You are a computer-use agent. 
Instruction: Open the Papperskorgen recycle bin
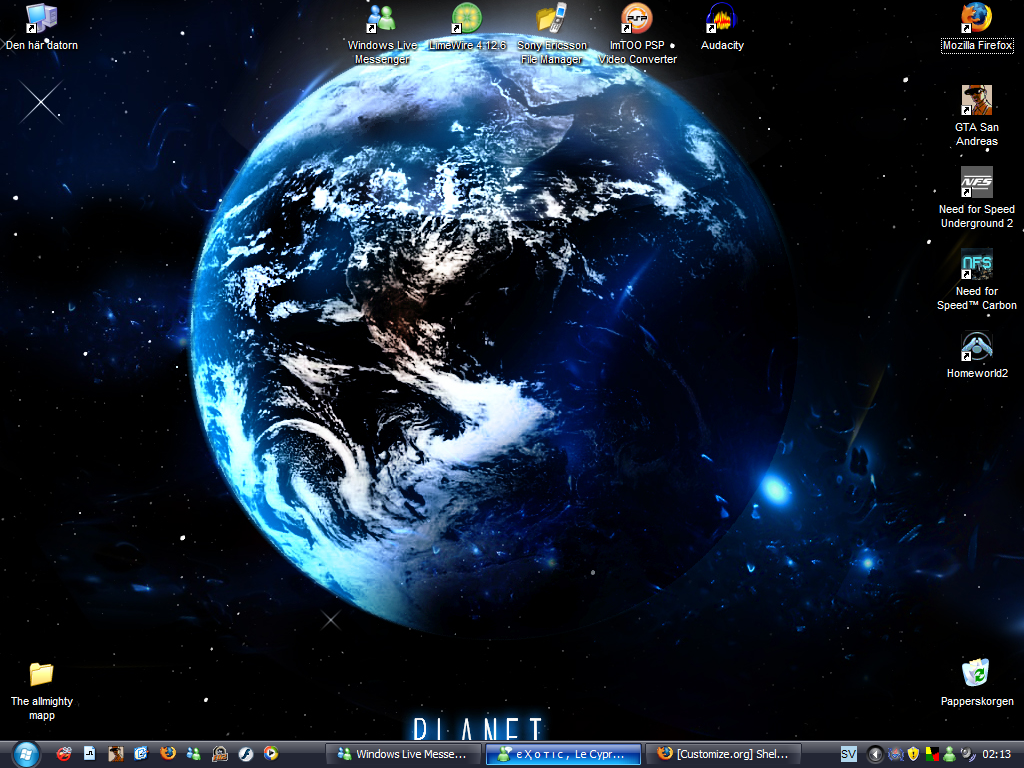tap(976, 673)
